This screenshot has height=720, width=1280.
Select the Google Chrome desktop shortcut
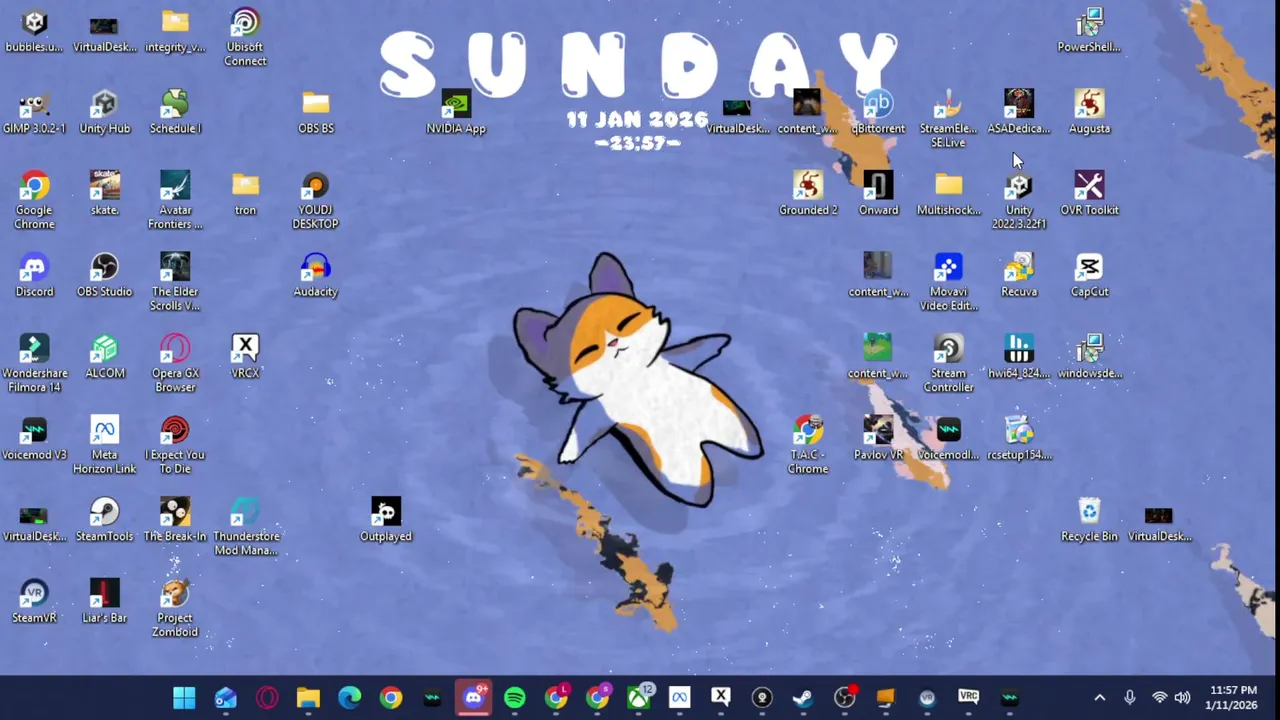[x=34, y=200]
